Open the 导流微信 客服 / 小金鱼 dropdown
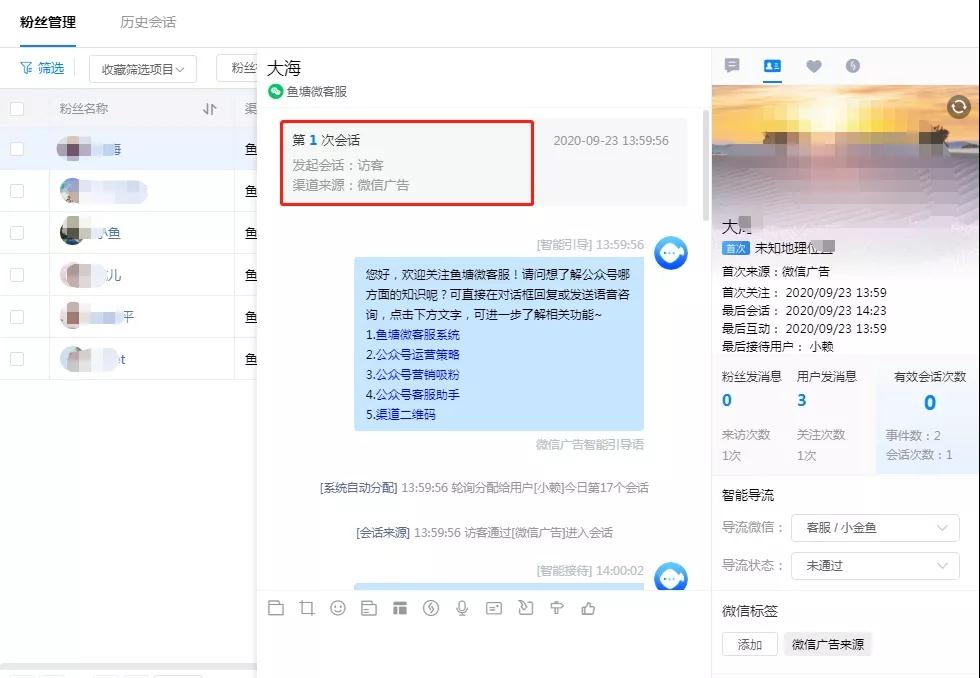The width and height of the screenshot is (980, 678). pyautogui.click(x=875, y=527)
